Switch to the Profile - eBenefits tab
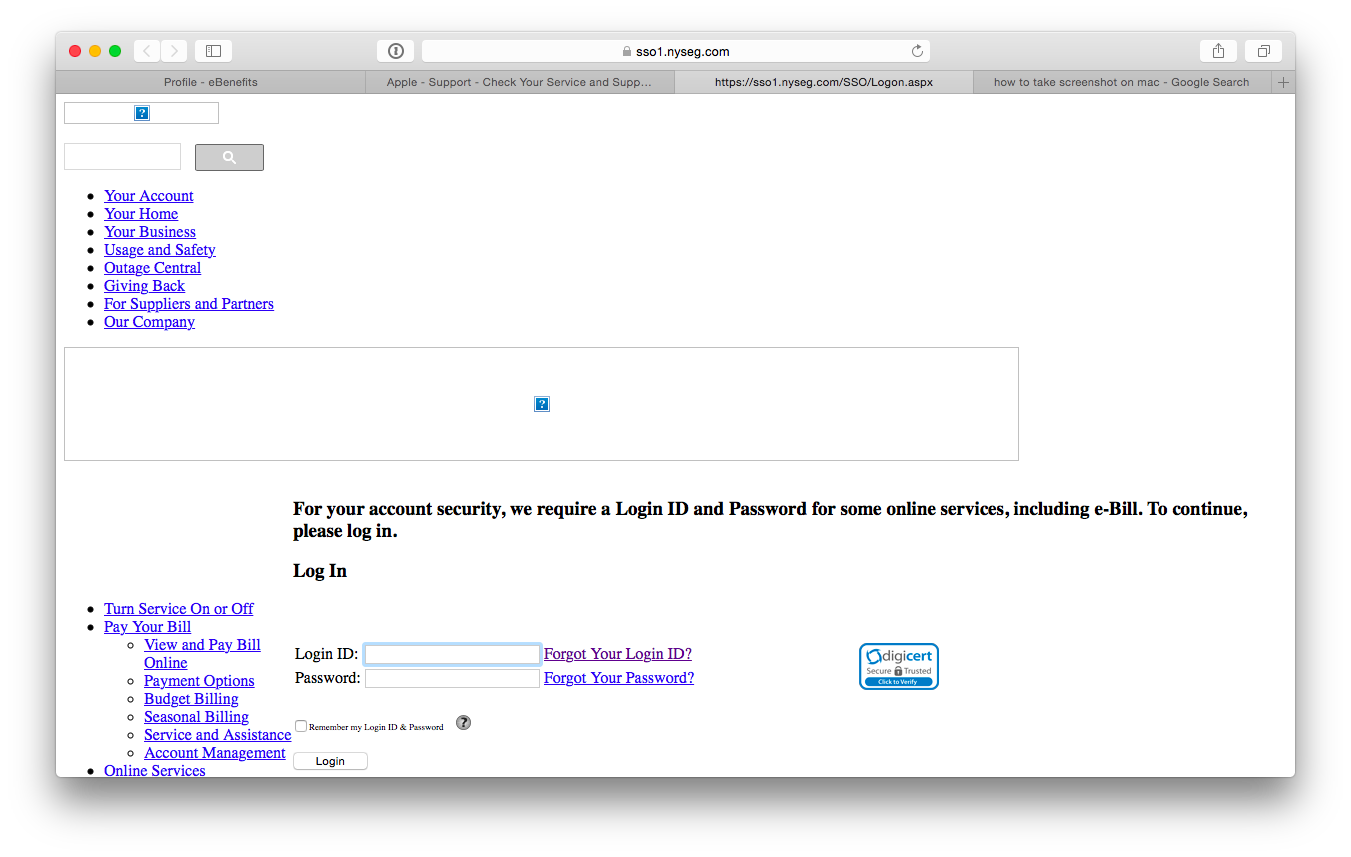Viewport: 1351px width, 857px height. click(211, 82)
